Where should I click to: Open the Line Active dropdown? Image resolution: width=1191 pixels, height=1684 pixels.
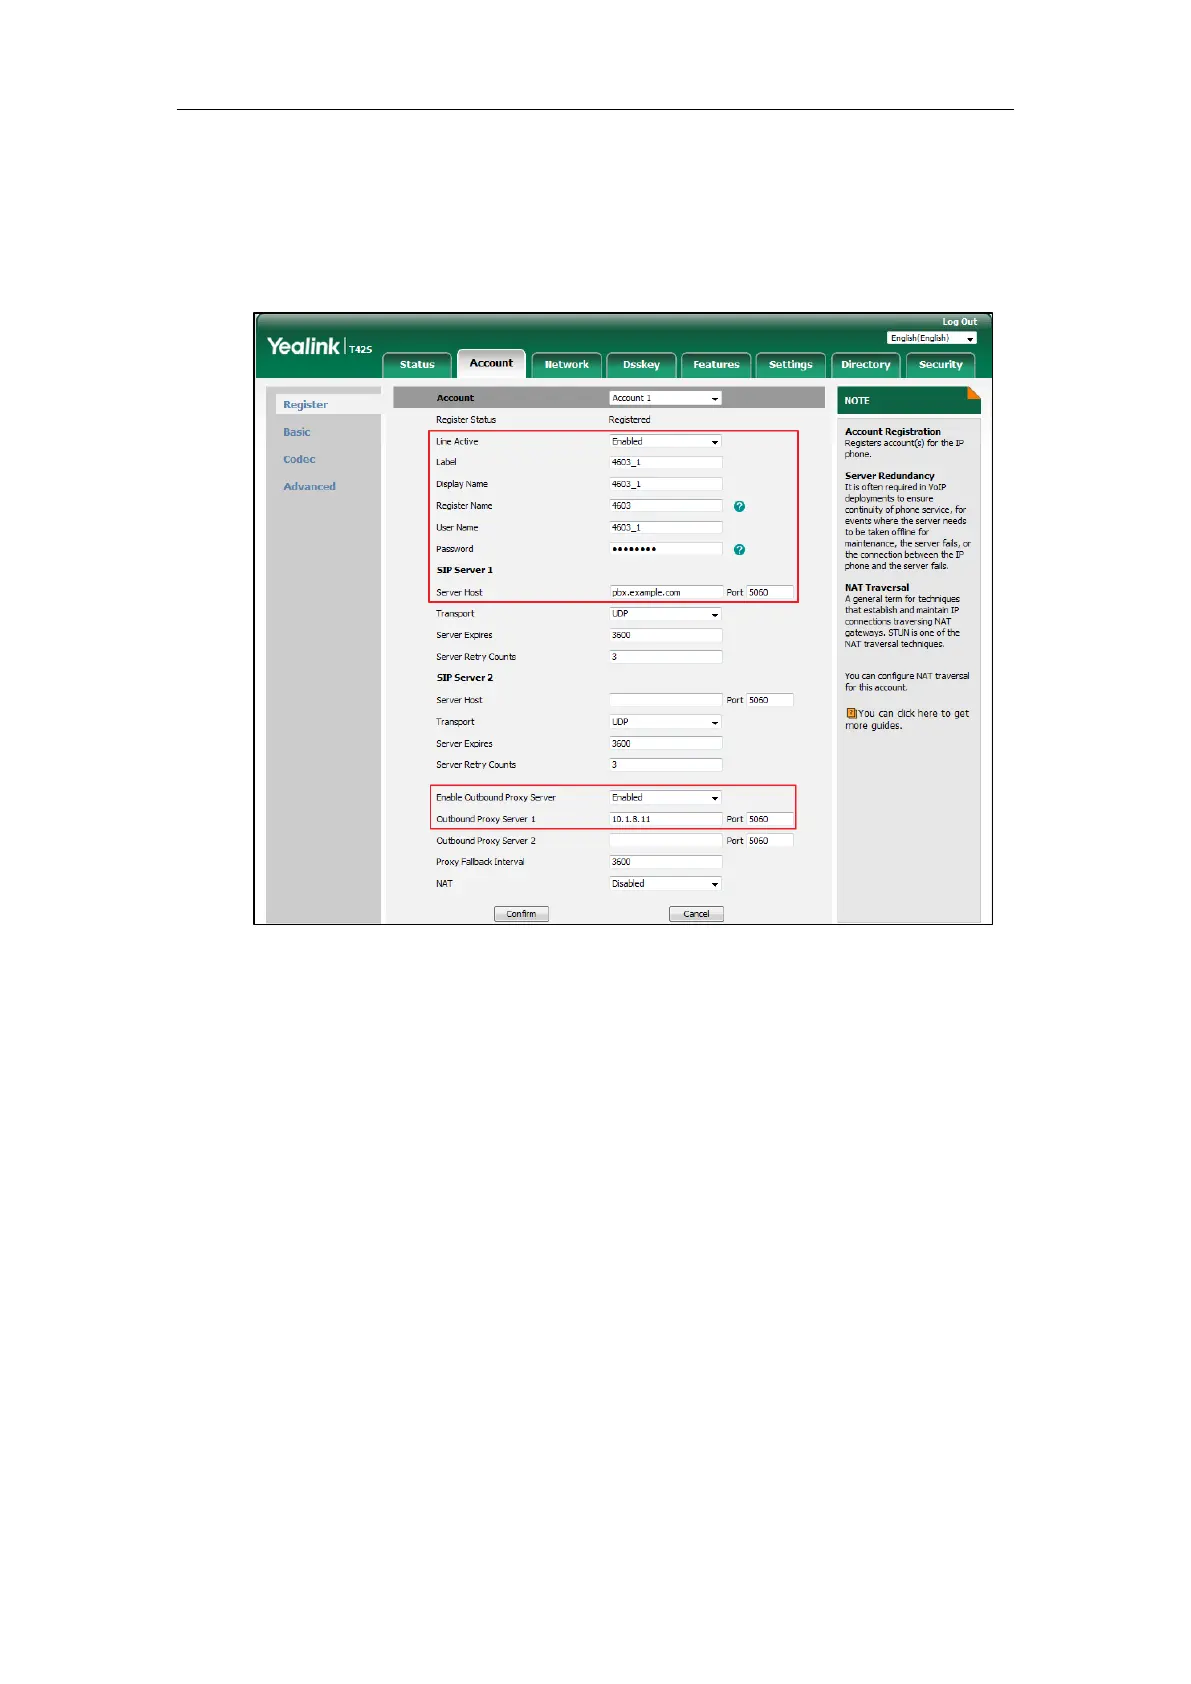pyautogui.click(x=665, y=441)
